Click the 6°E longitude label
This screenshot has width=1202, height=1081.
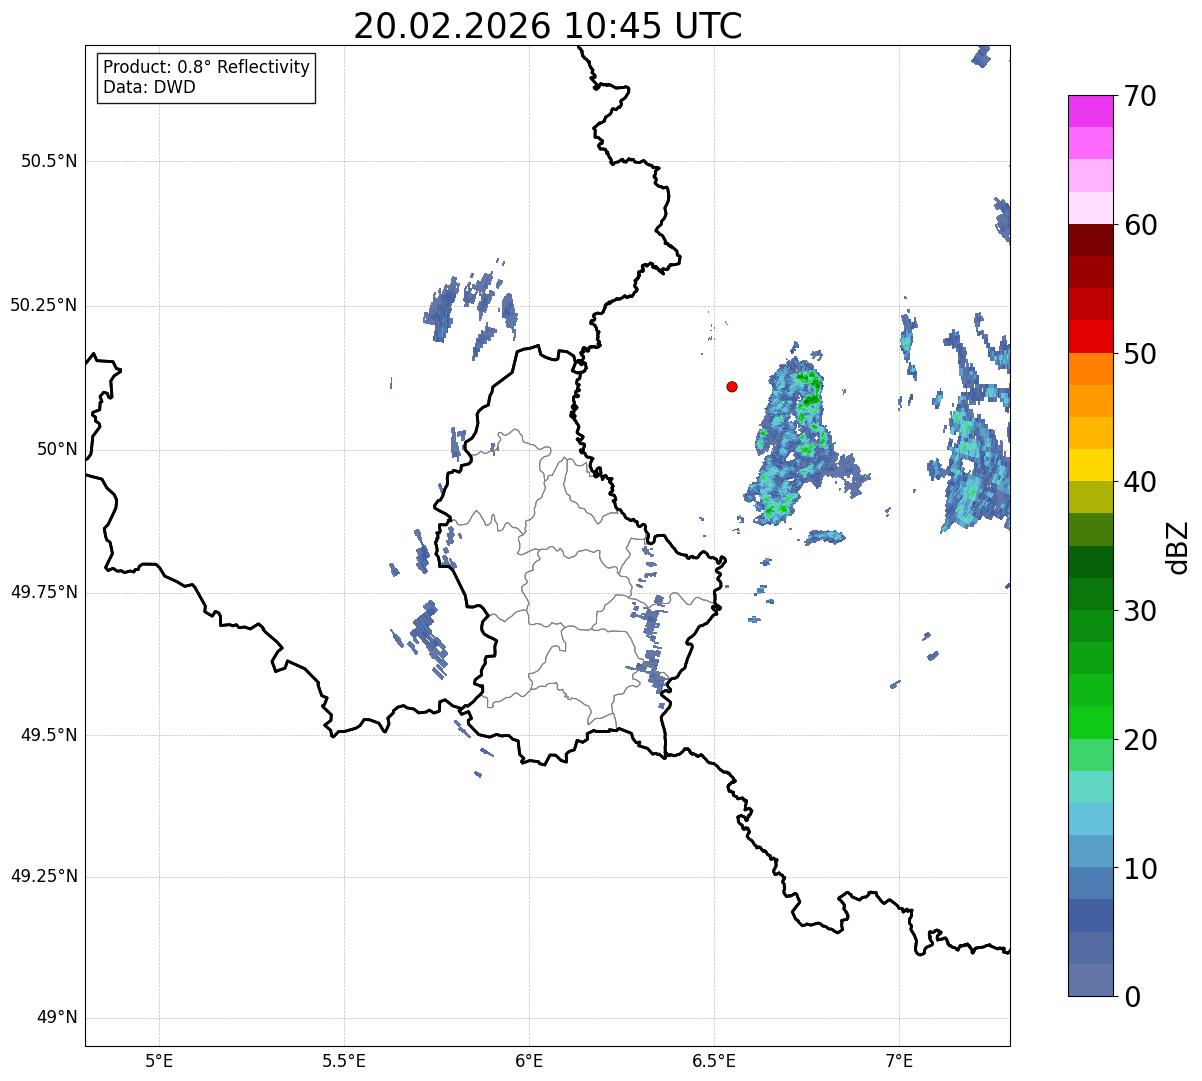tap(529, 1060)
